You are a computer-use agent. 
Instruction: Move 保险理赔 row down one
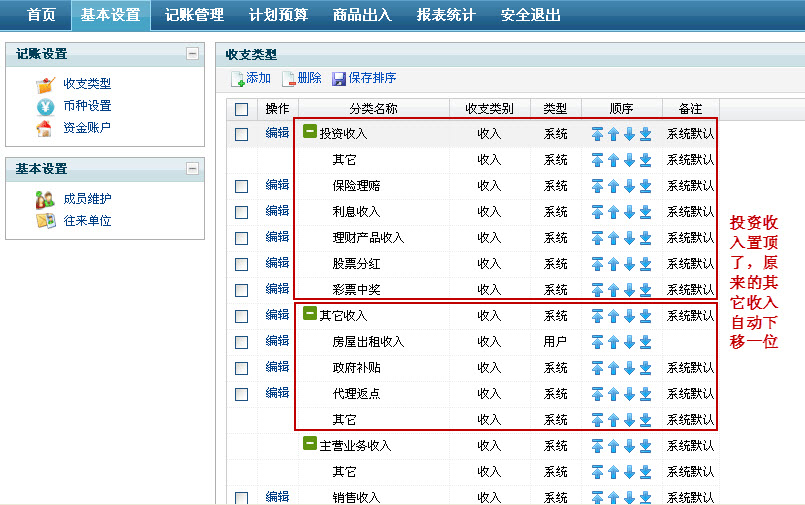click(629, 186)
